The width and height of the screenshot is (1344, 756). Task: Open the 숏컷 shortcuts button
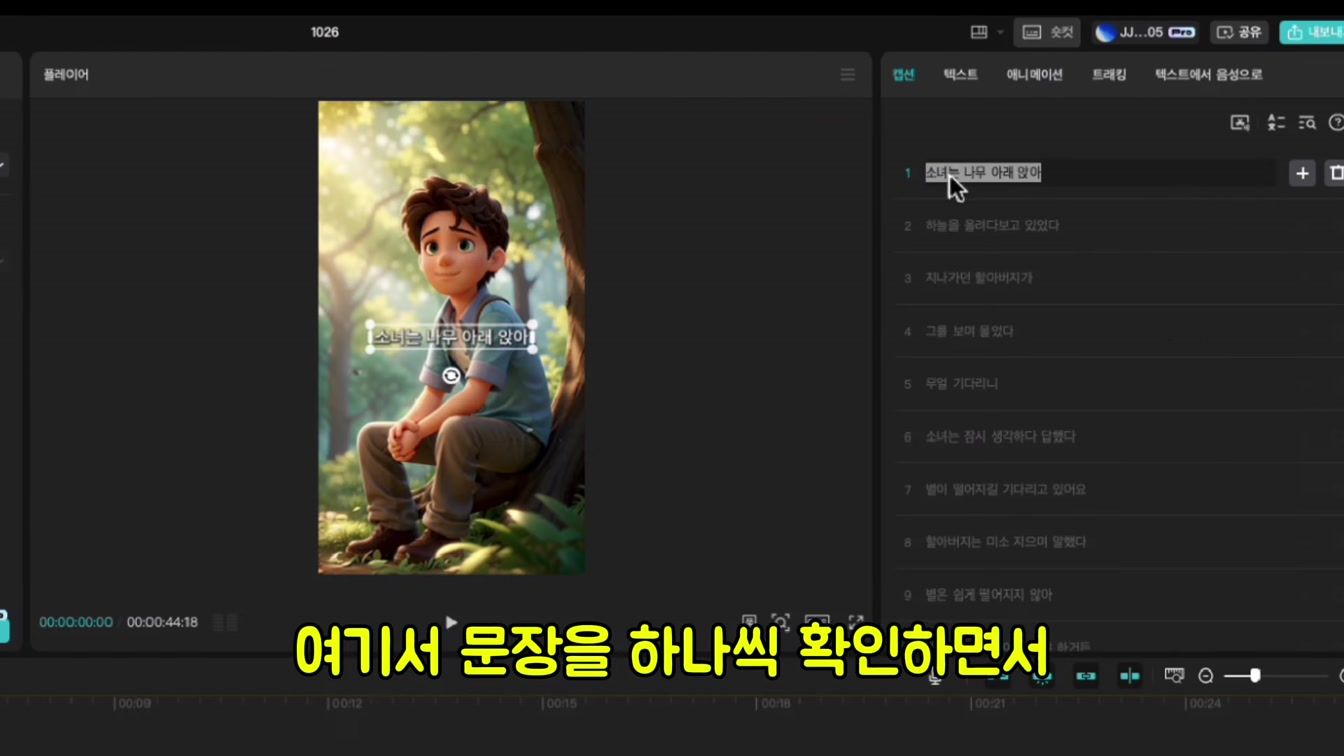[1047, 32]
